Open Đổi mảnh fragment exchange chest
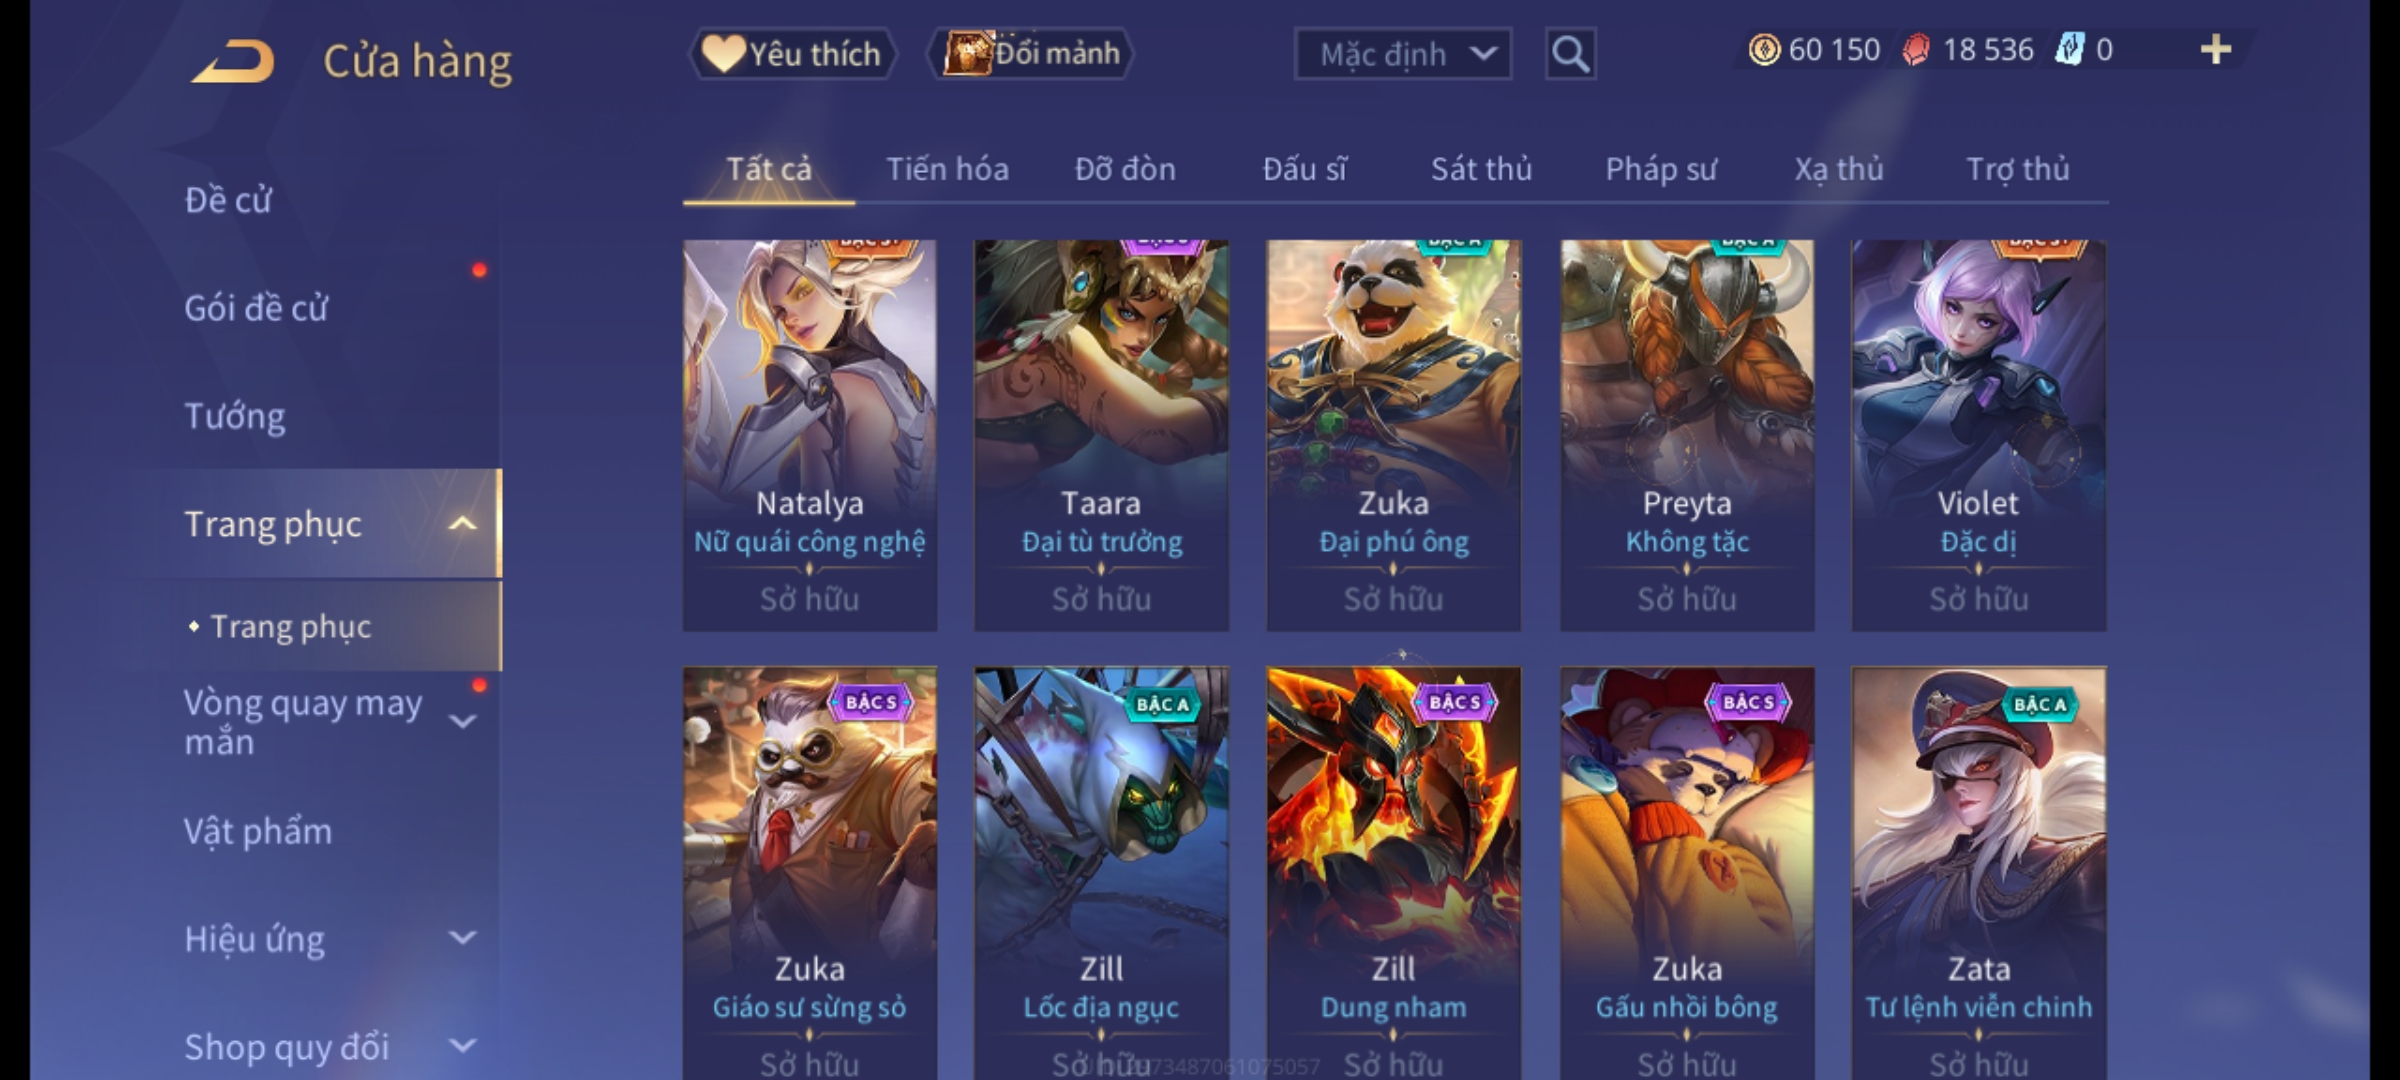This screenshot has width=2400, height=1080. pos(1031,54)
